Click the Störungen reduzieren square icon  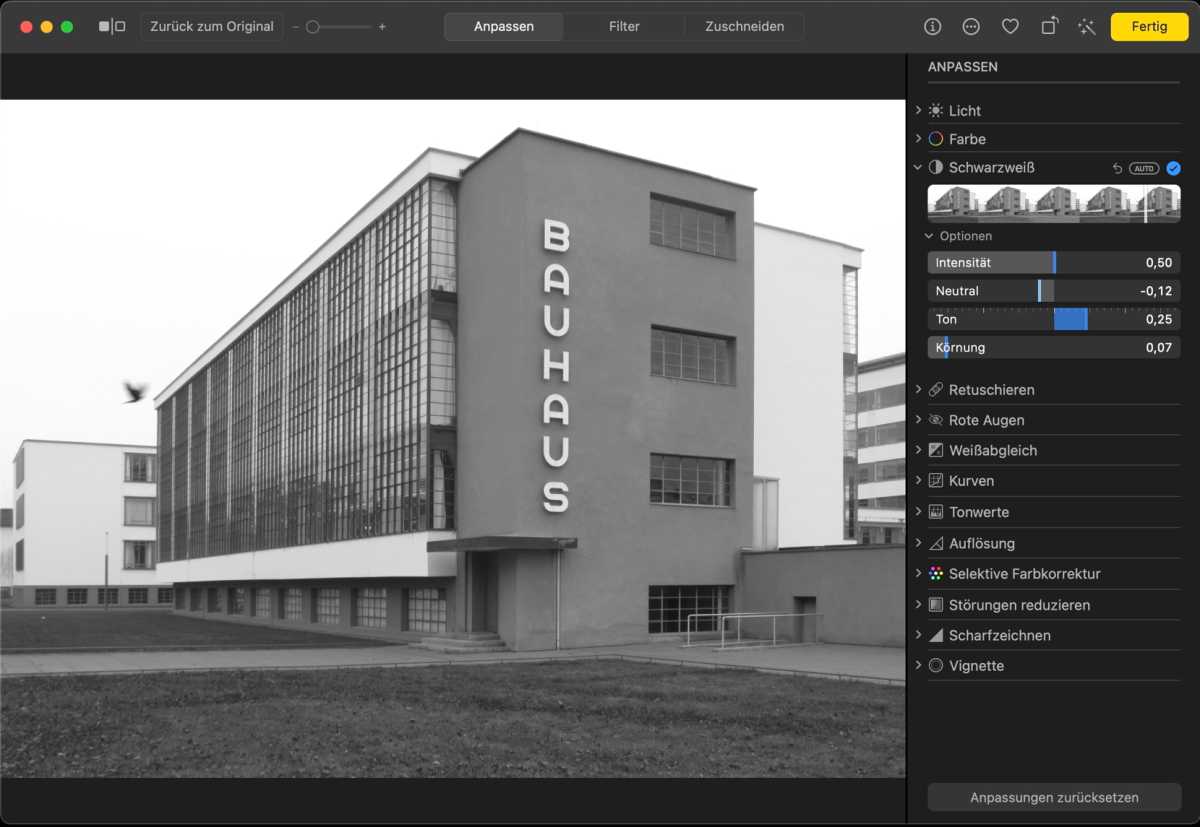click(936, 605)
